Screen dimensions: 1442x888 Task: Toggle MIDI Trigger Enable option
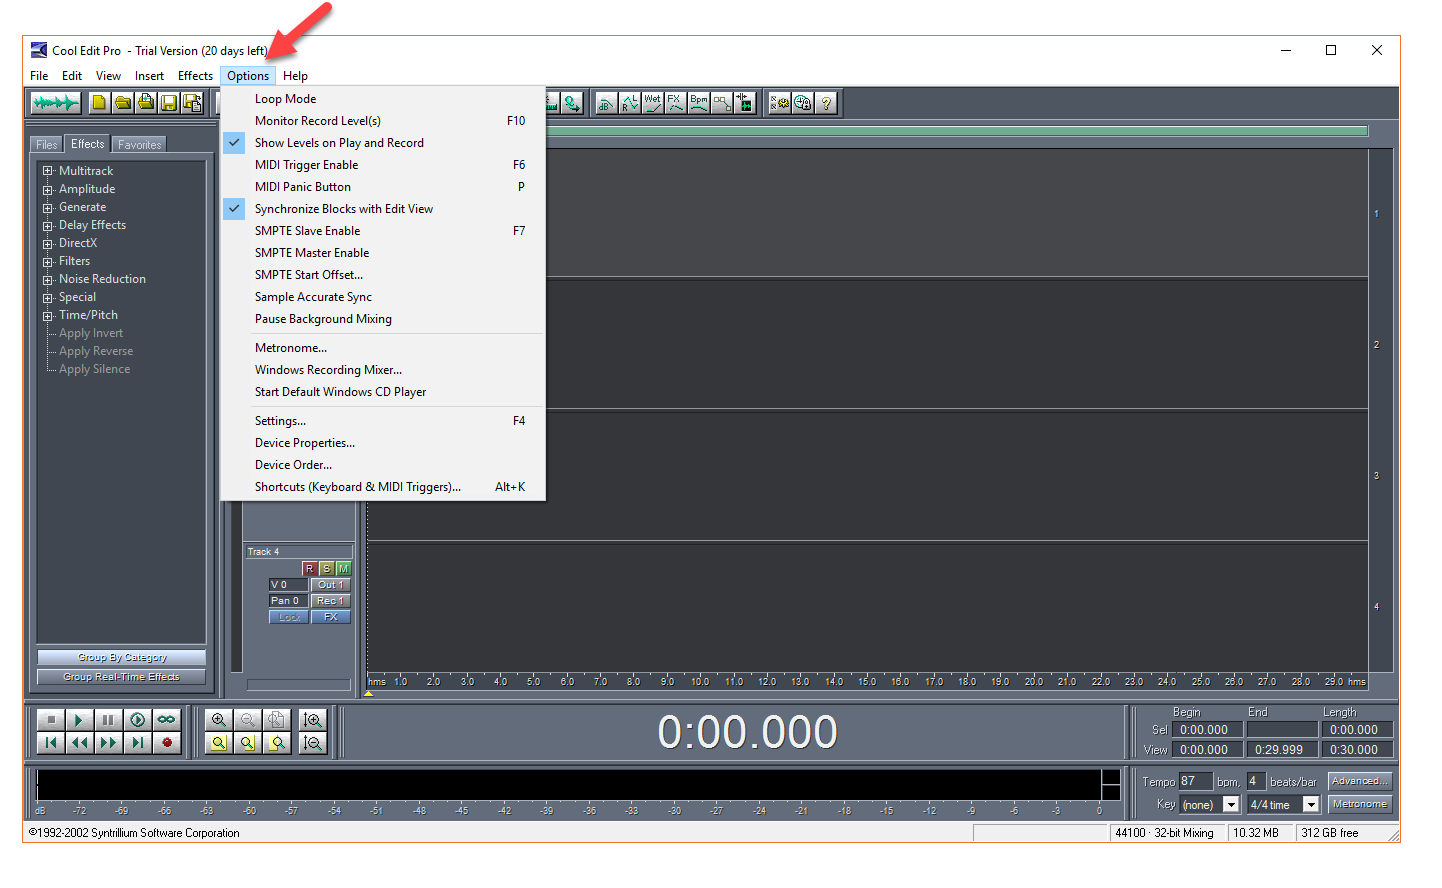[x=383, y=165]
